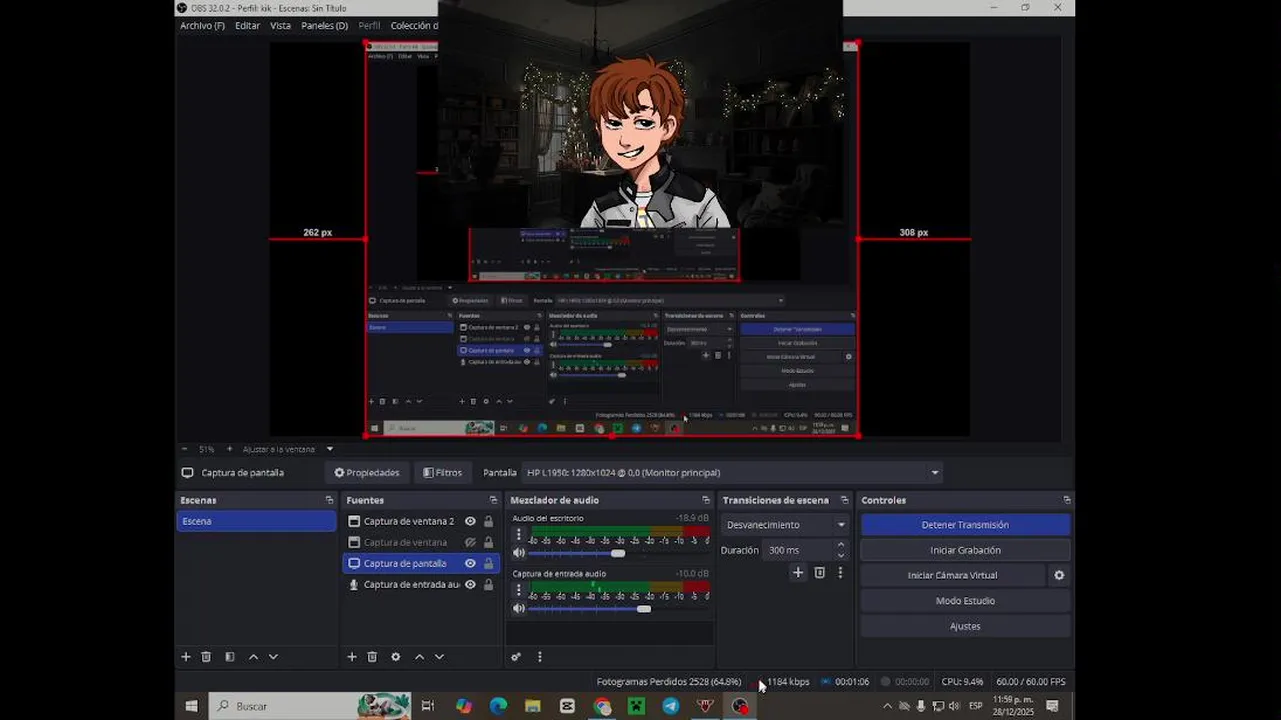Mute Captura de entrada audio speaker icon

518,608
